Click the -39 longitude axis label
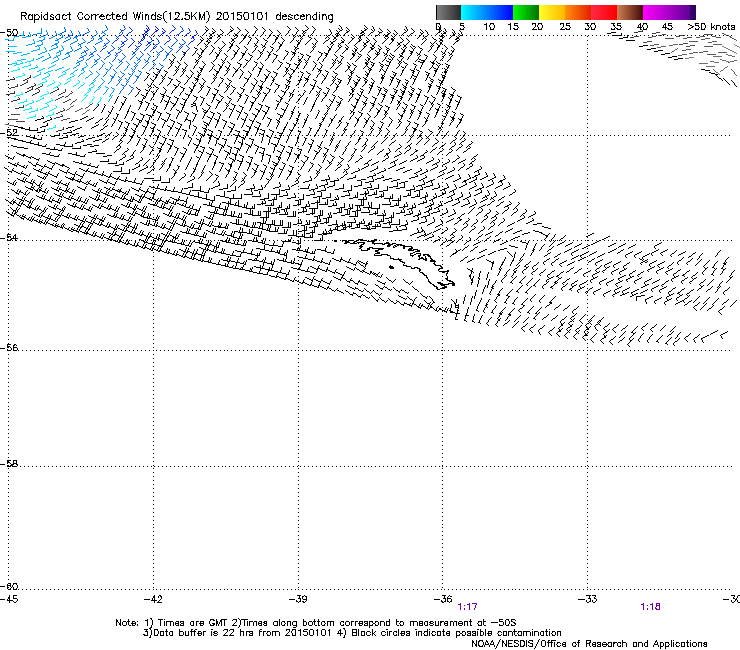The height and width of the screenshot is (650, 740). [298, 599]
